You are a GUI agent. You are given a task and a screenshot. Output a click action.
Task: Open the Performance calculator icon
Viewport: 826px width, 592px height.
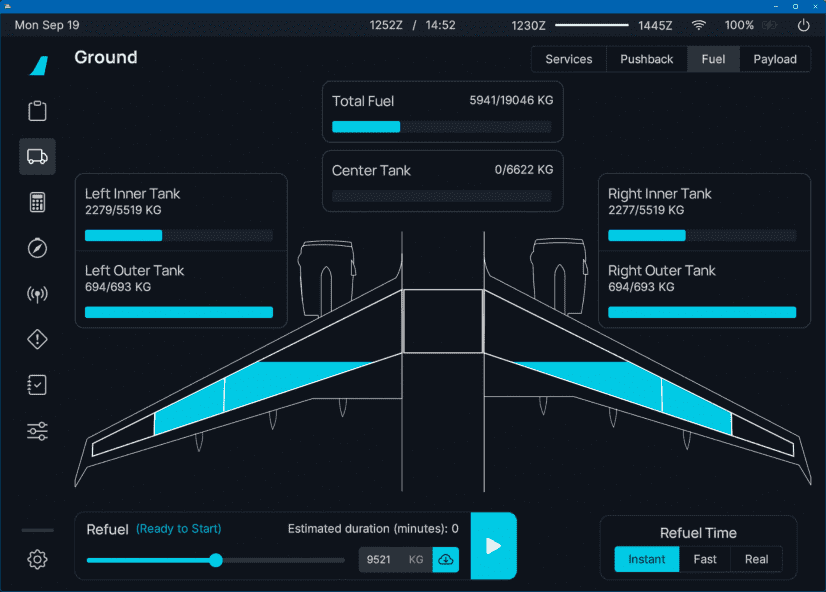pyautogui.click(x=37, y=203)
